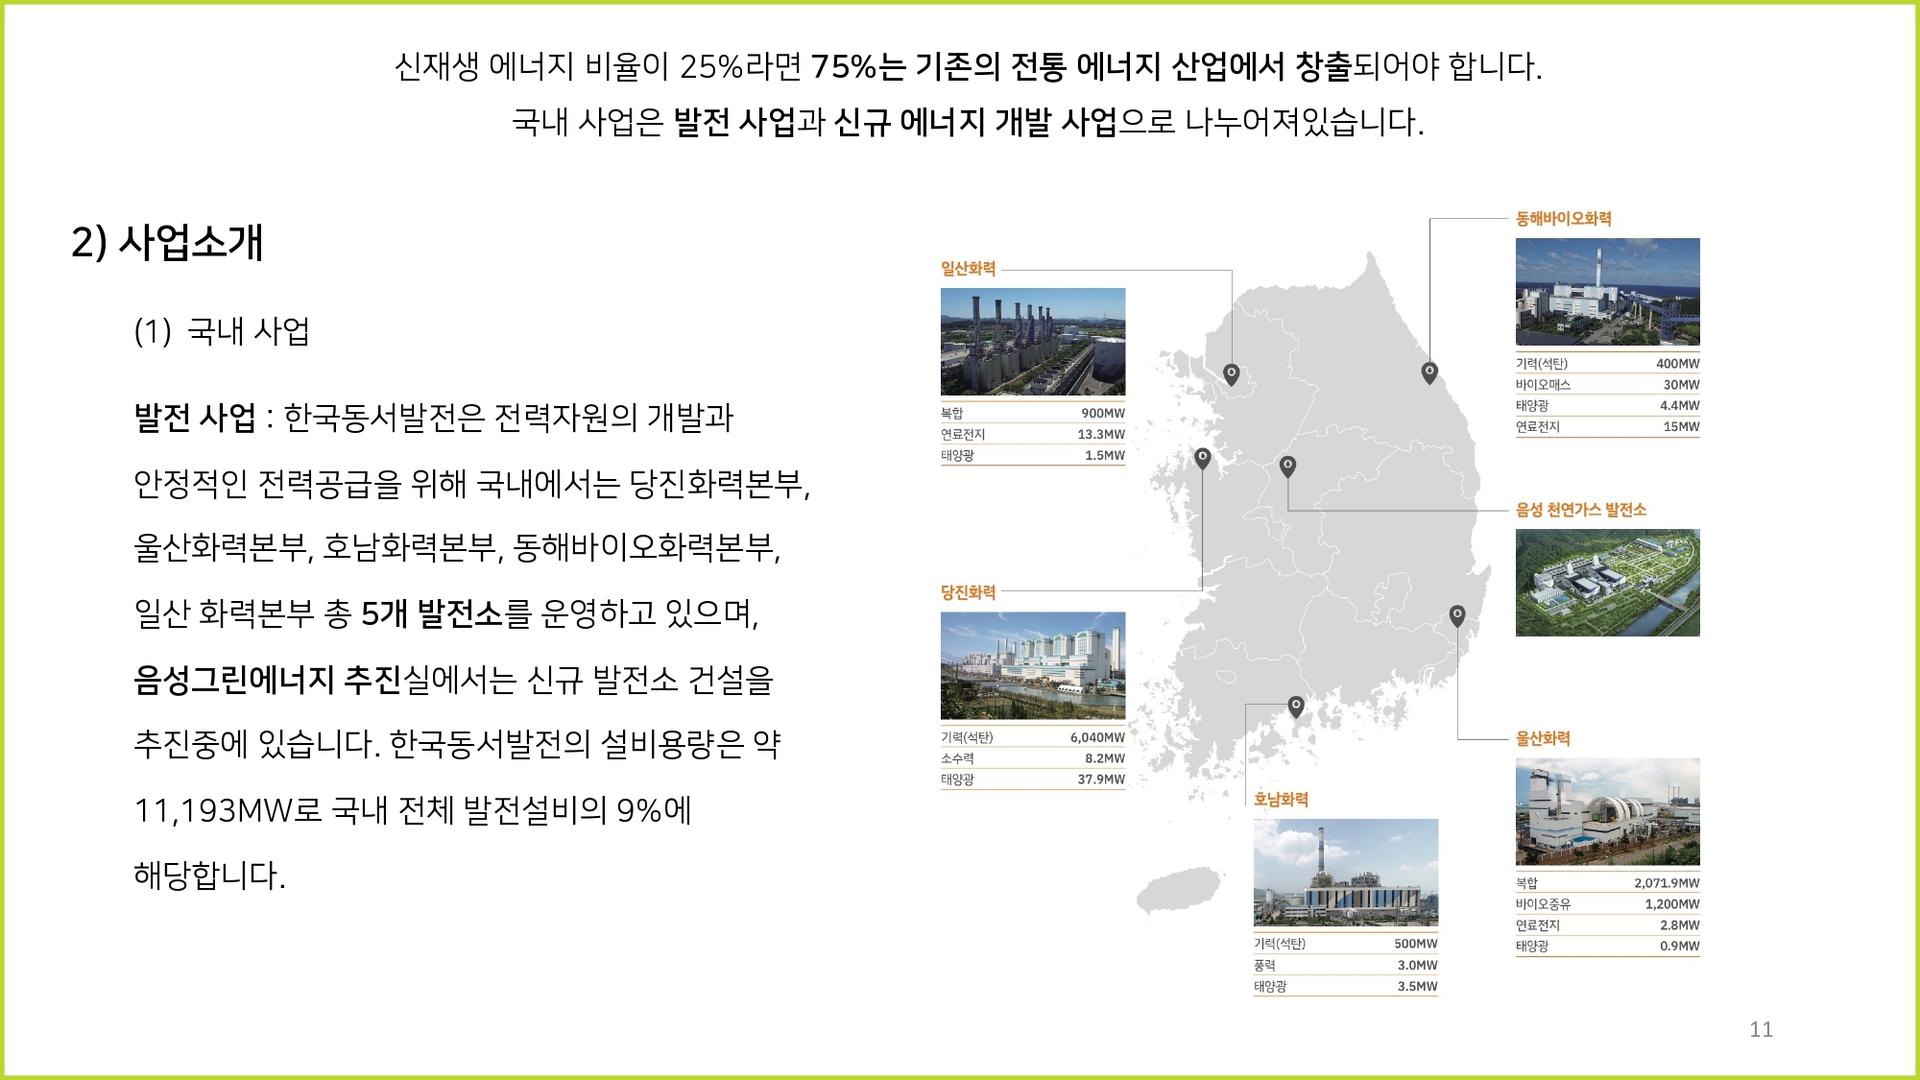The height and width of the screenshot is (1080, 1920).
Task: Click the 0.9MW solar value
Action: (x=1680, y=946)
